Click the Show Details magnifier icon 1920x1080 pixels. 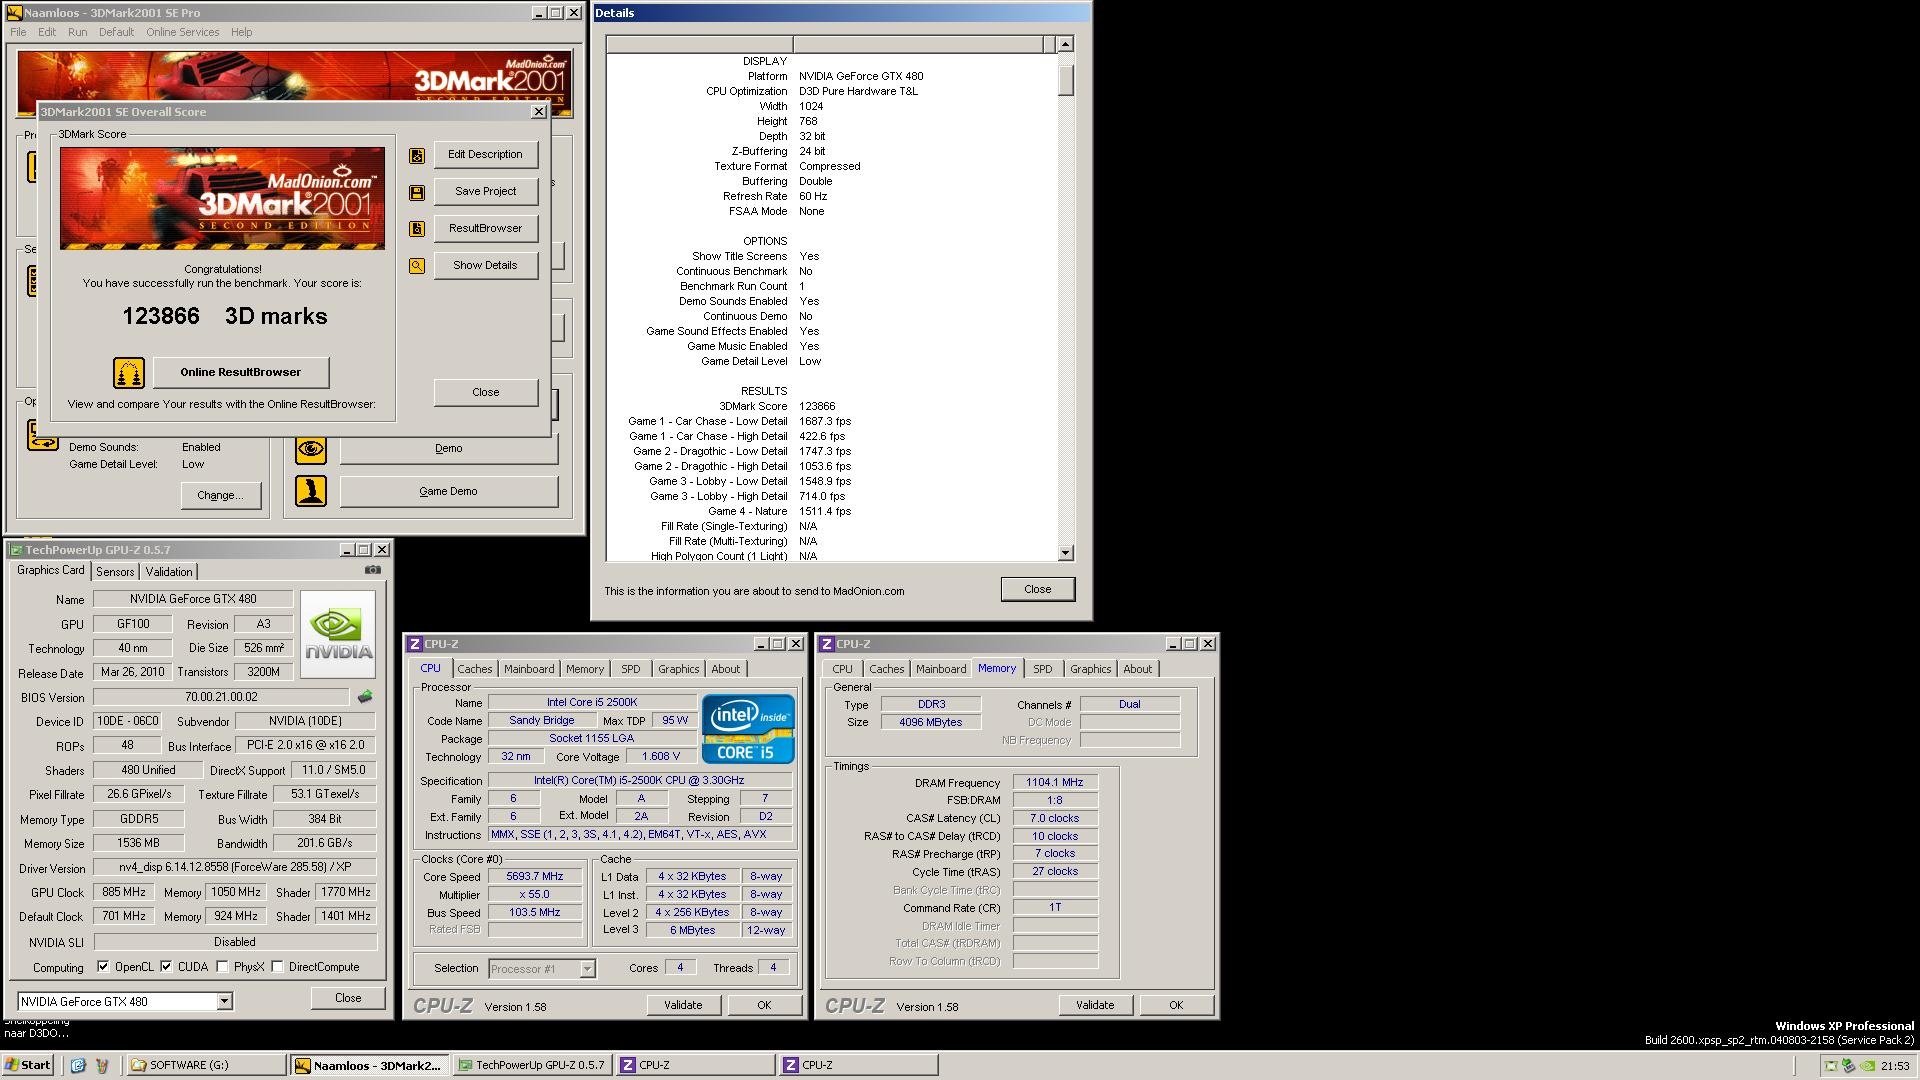click(417, 266)
